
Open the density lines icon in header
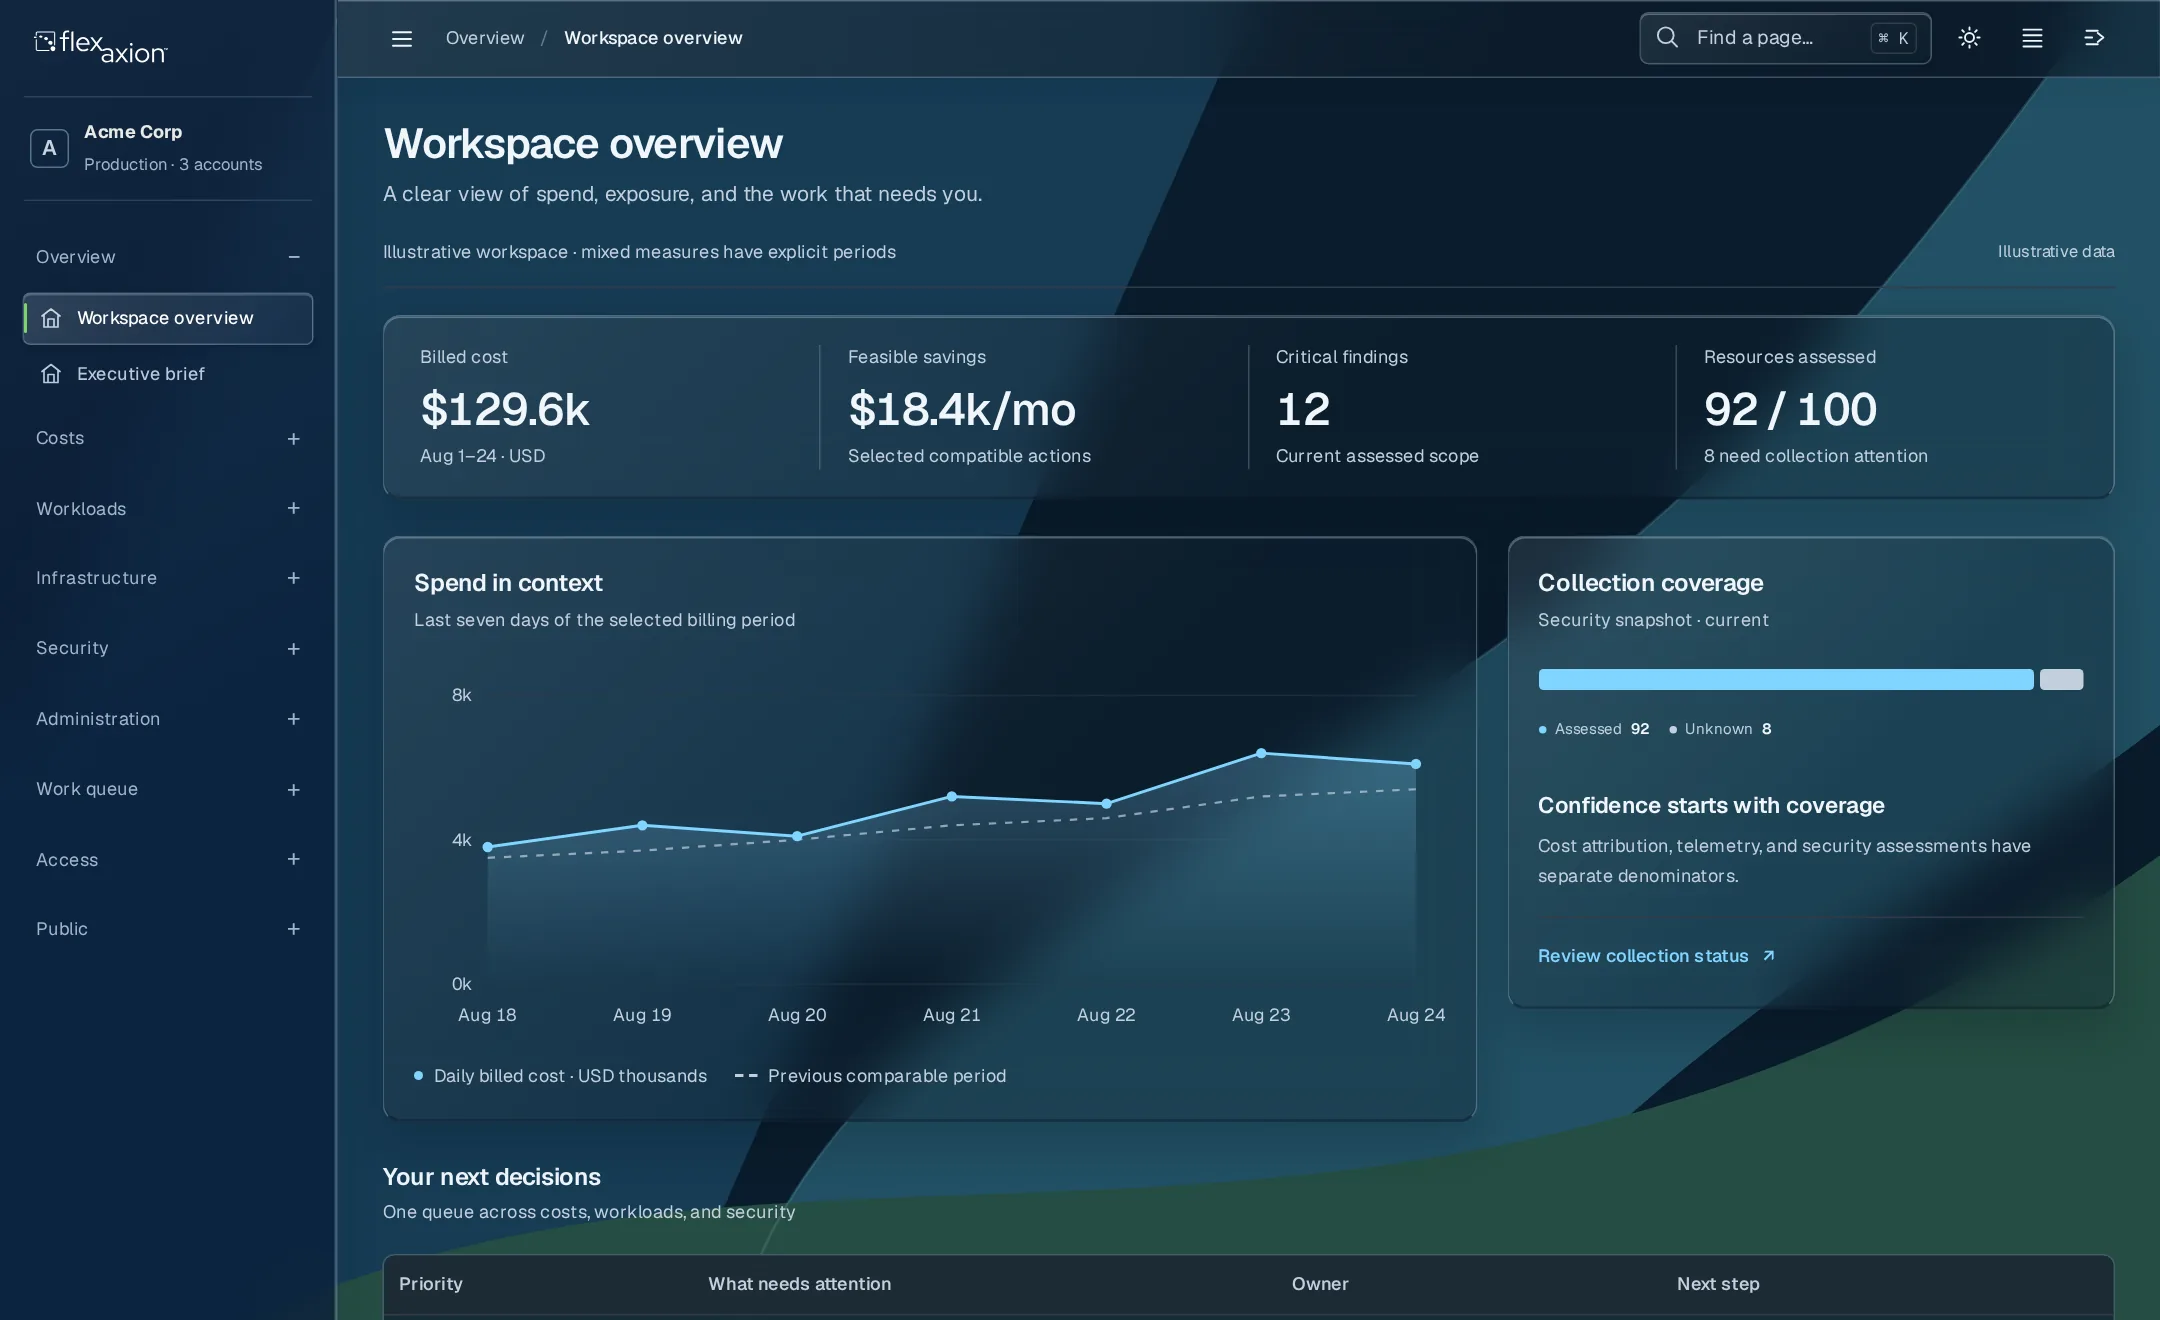[x=2032, y=38]
